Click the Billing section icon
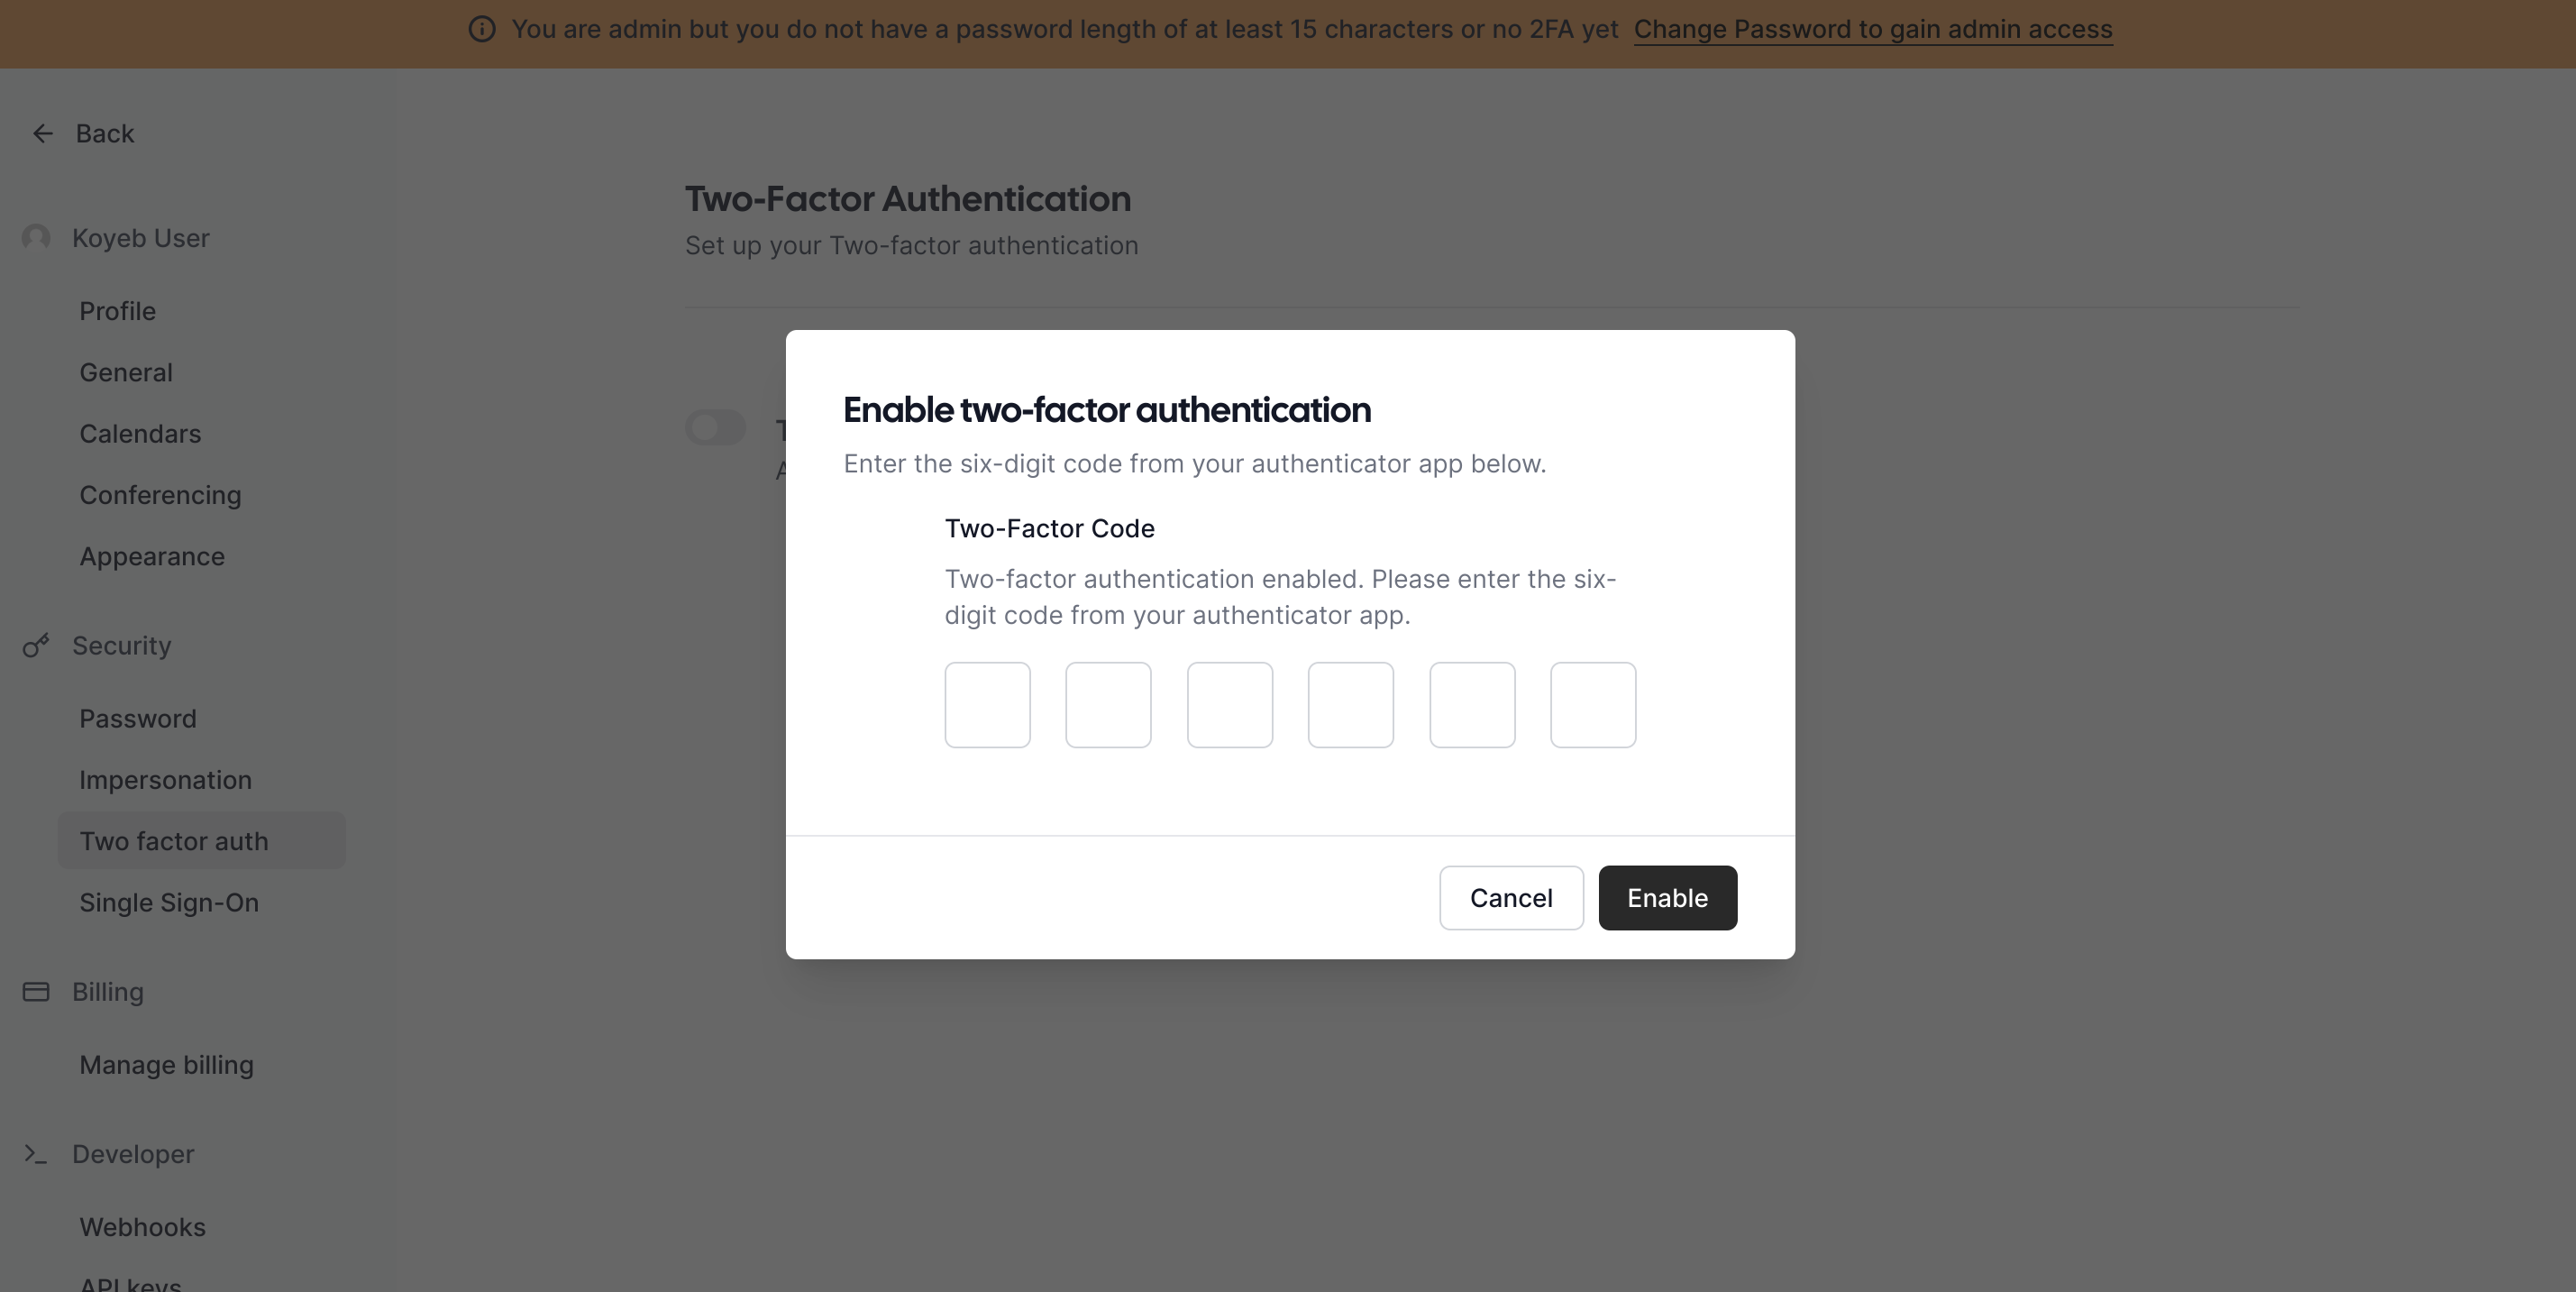Screen dimensions: 2576x1292 click(x=36, y=991)
